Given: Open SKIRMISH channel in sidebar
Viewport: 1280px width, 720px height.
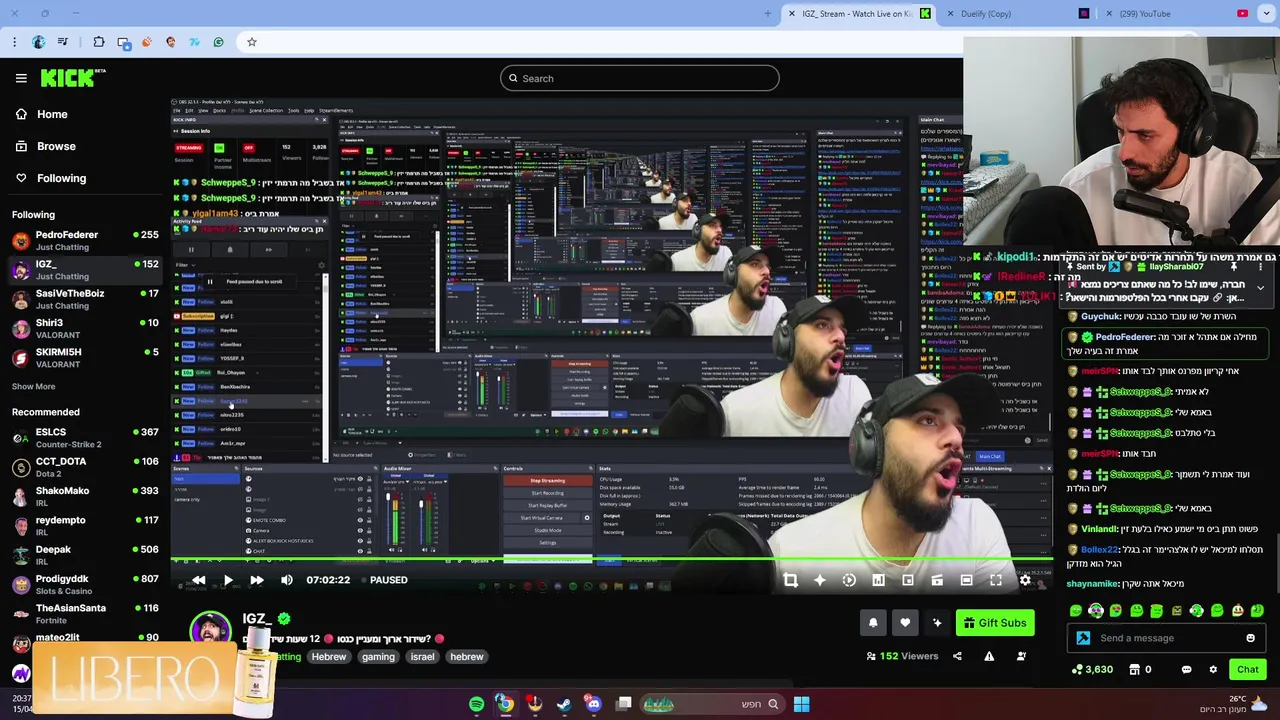Looking at the screenshot, I should (x=84, y=357).
